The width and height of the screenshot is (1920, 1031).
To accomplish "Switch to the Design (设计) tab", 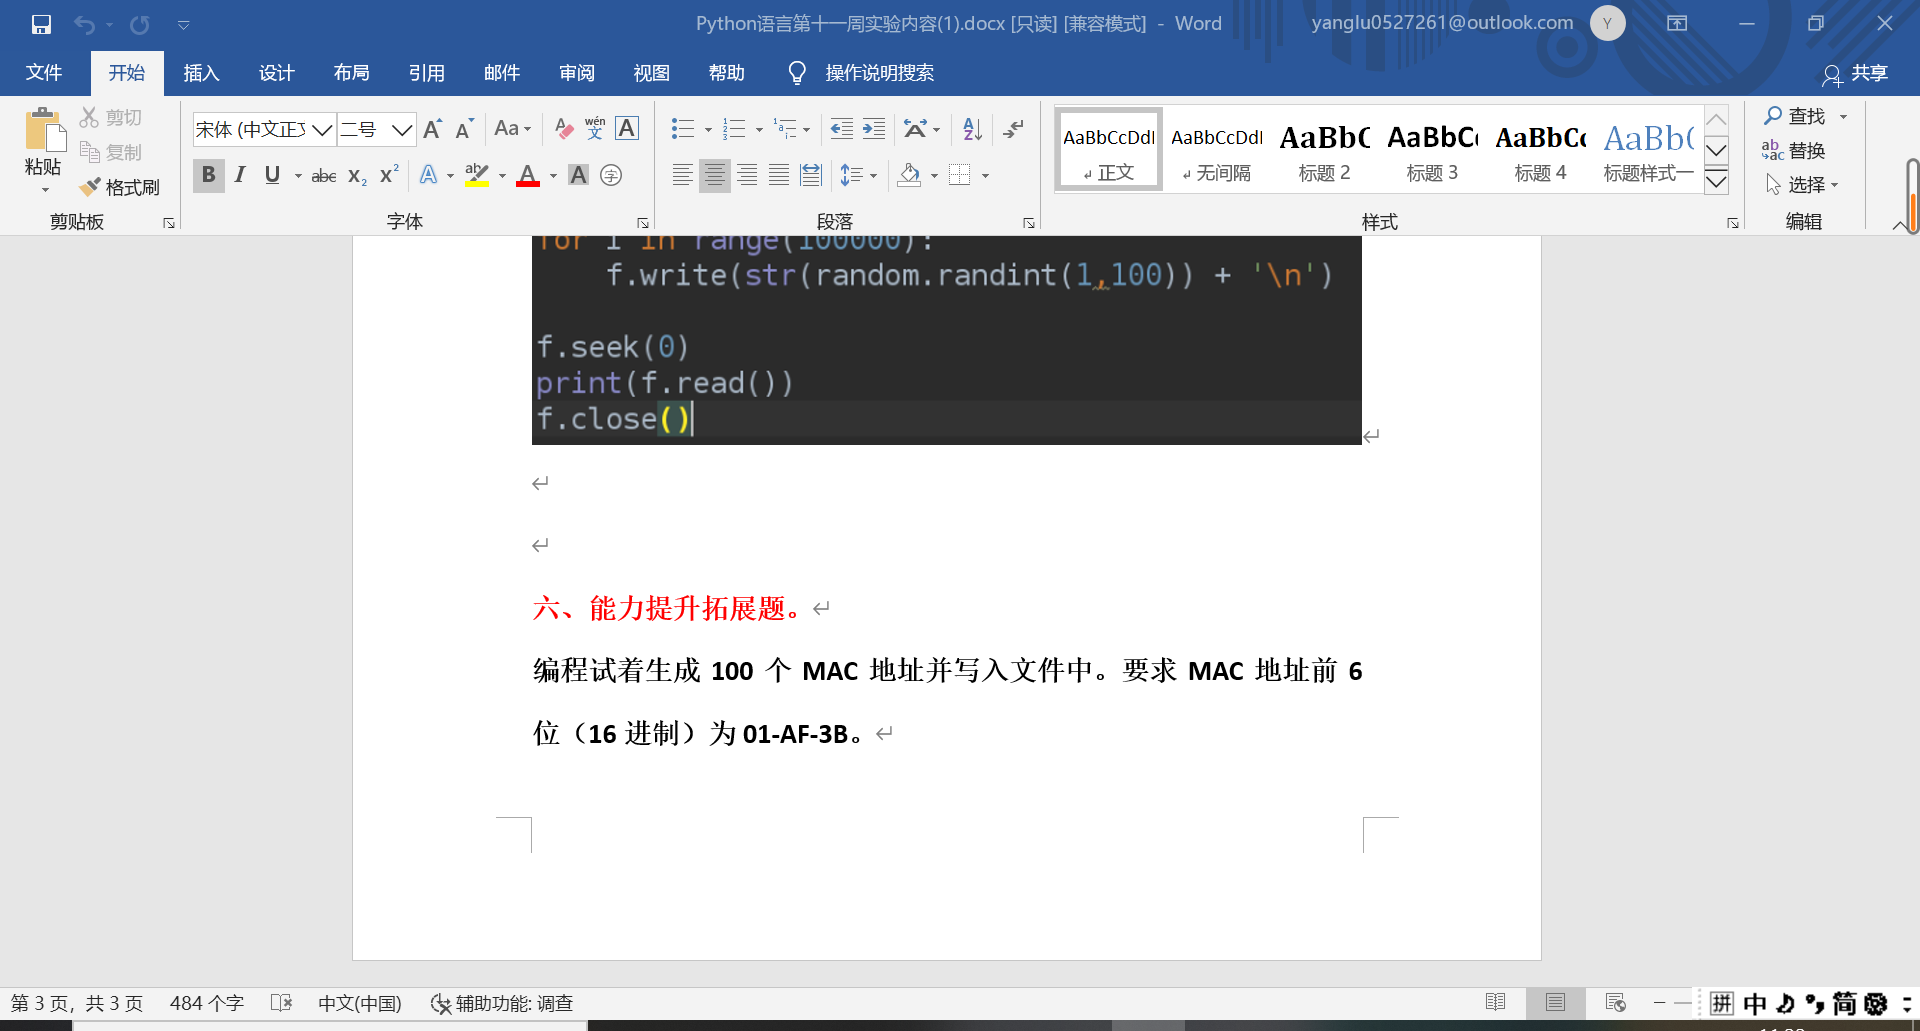I will 276,73.
